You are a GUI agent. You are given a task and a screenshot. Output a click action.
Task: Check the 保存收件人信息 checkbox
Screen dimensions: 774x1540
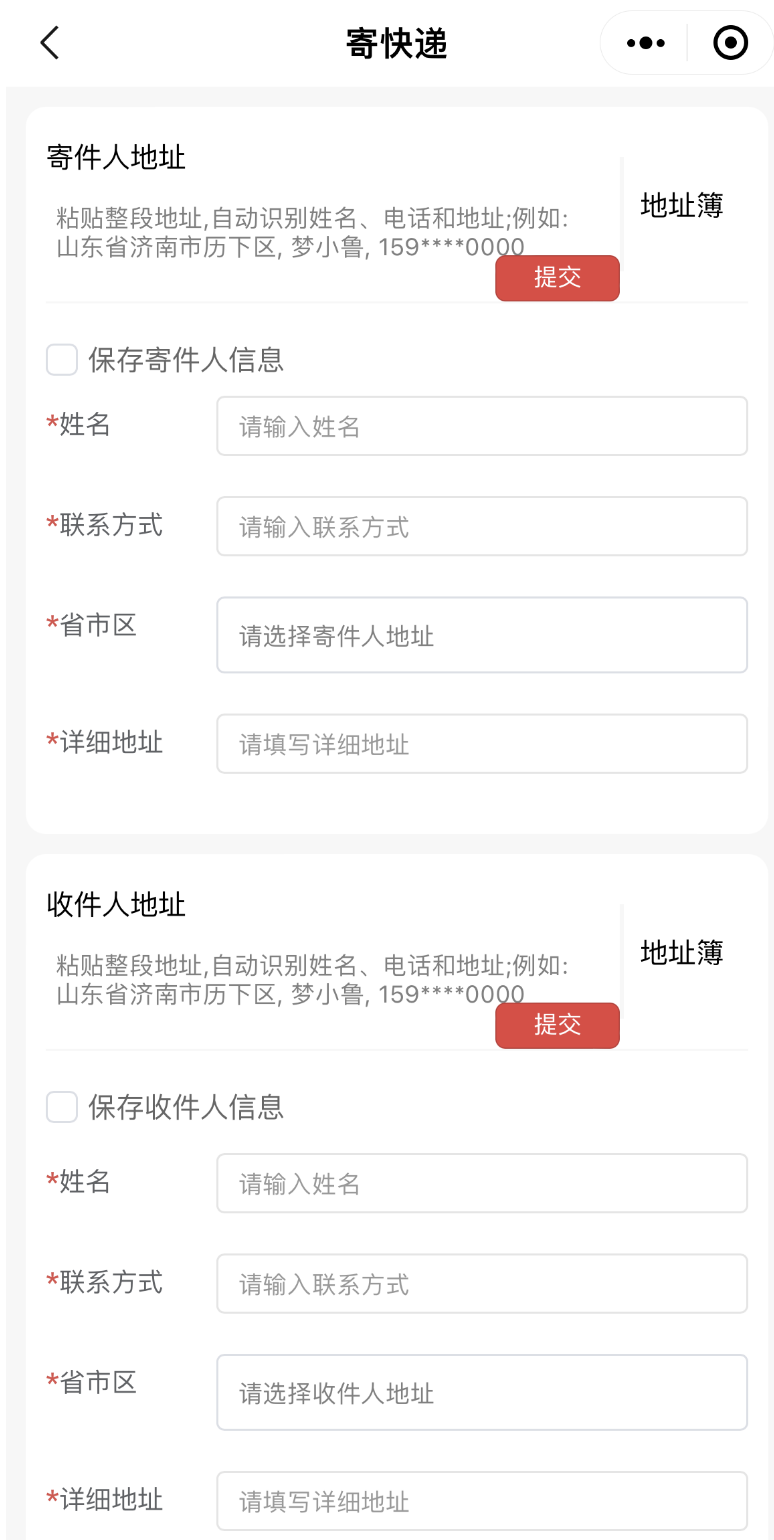[x=62, y=1107]
